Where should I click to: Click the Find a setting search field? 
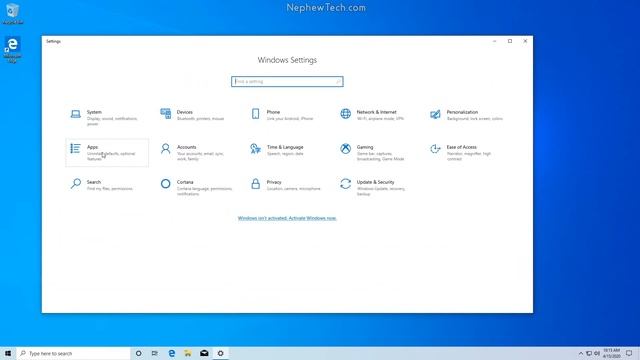pyautogui.click(x=287, y=82)
